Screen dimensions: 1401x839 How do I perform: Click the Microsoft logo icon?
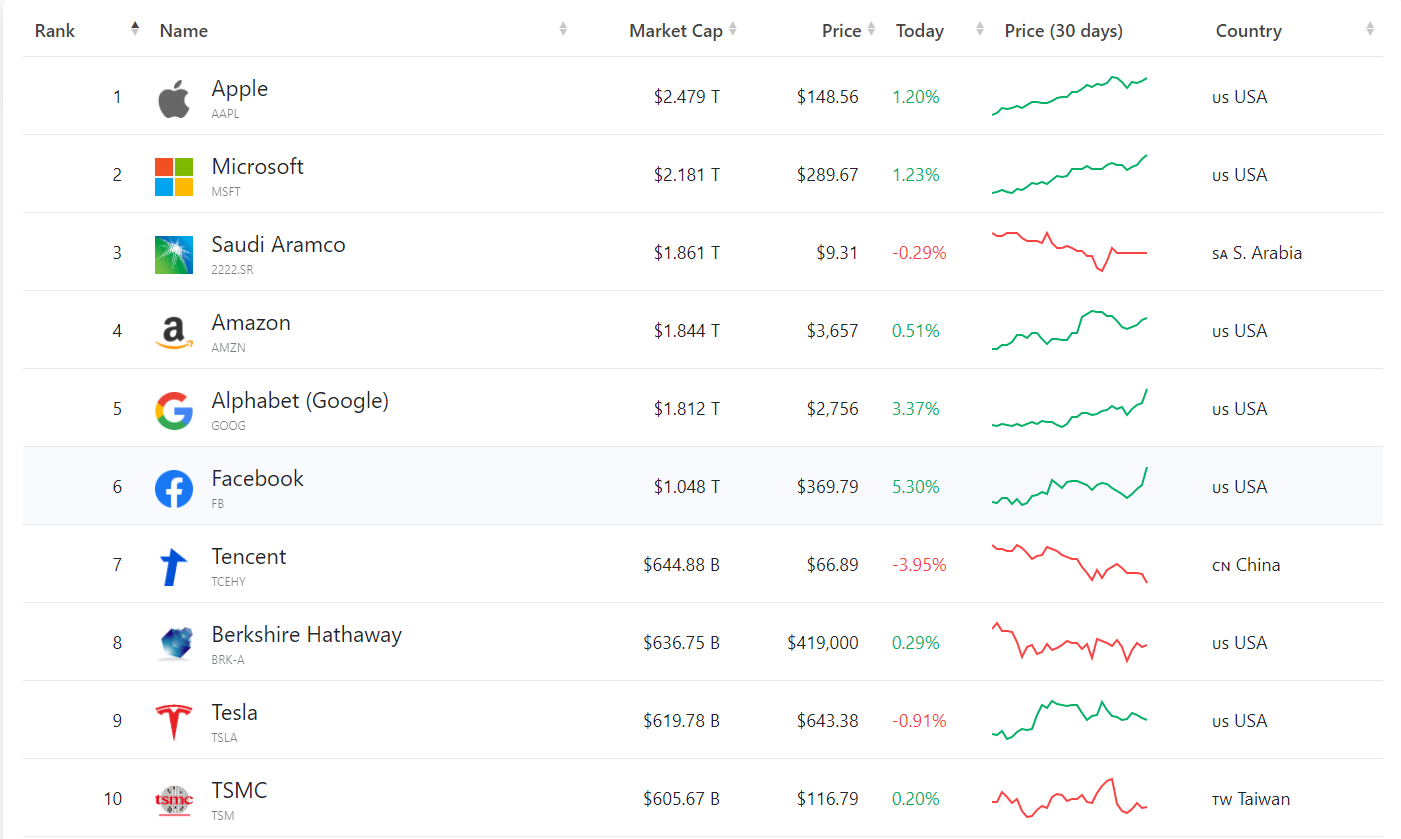pos(174,177)
